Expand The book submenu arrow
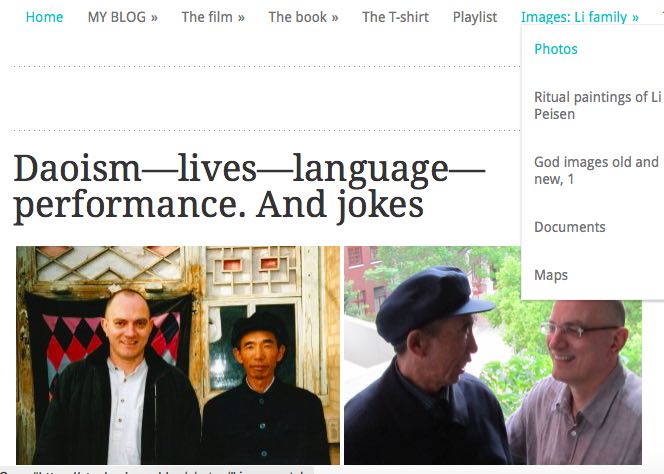The image size is (664, 474). pos(334,17)
